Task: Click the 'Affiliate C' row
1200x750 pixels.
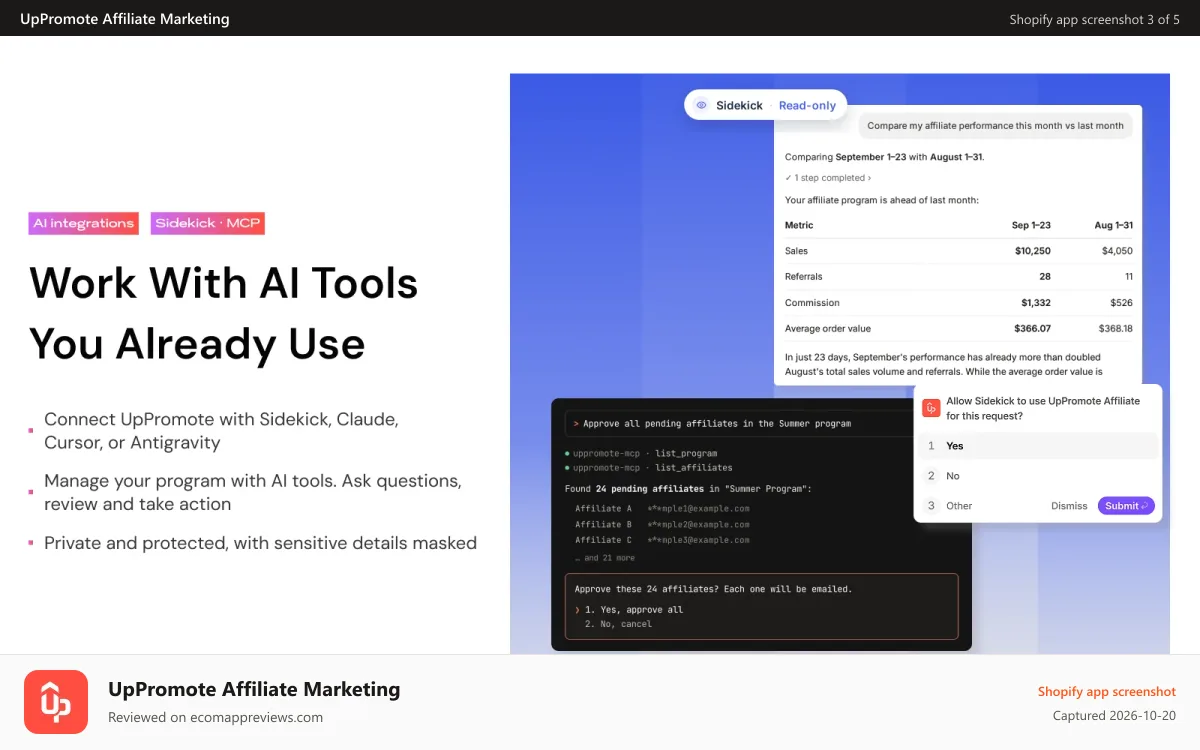Action: pyautogui.click(x=662, y=540)
